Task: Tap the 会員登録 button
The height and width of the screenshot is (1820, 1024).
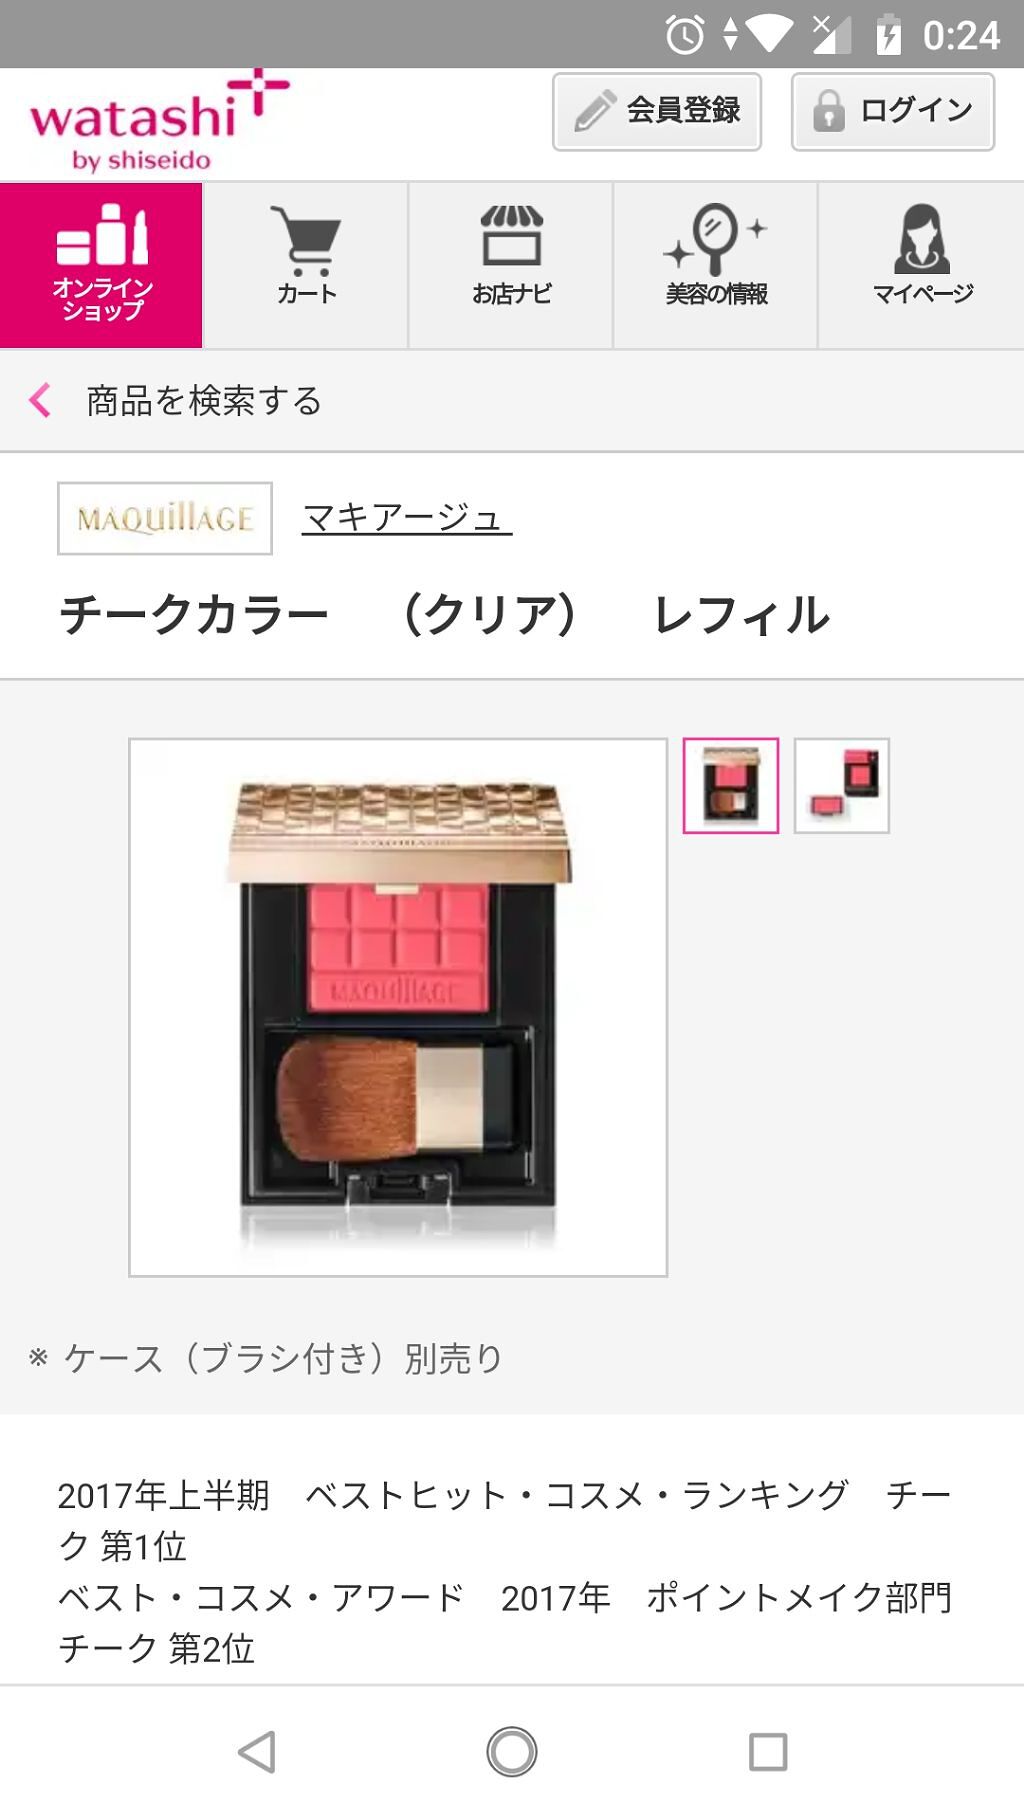Action: coord(657,112)
